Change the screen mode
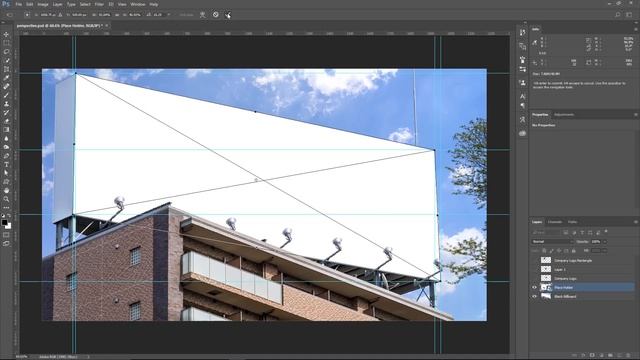Screen dimensions: 640x360 click(6, 243)
